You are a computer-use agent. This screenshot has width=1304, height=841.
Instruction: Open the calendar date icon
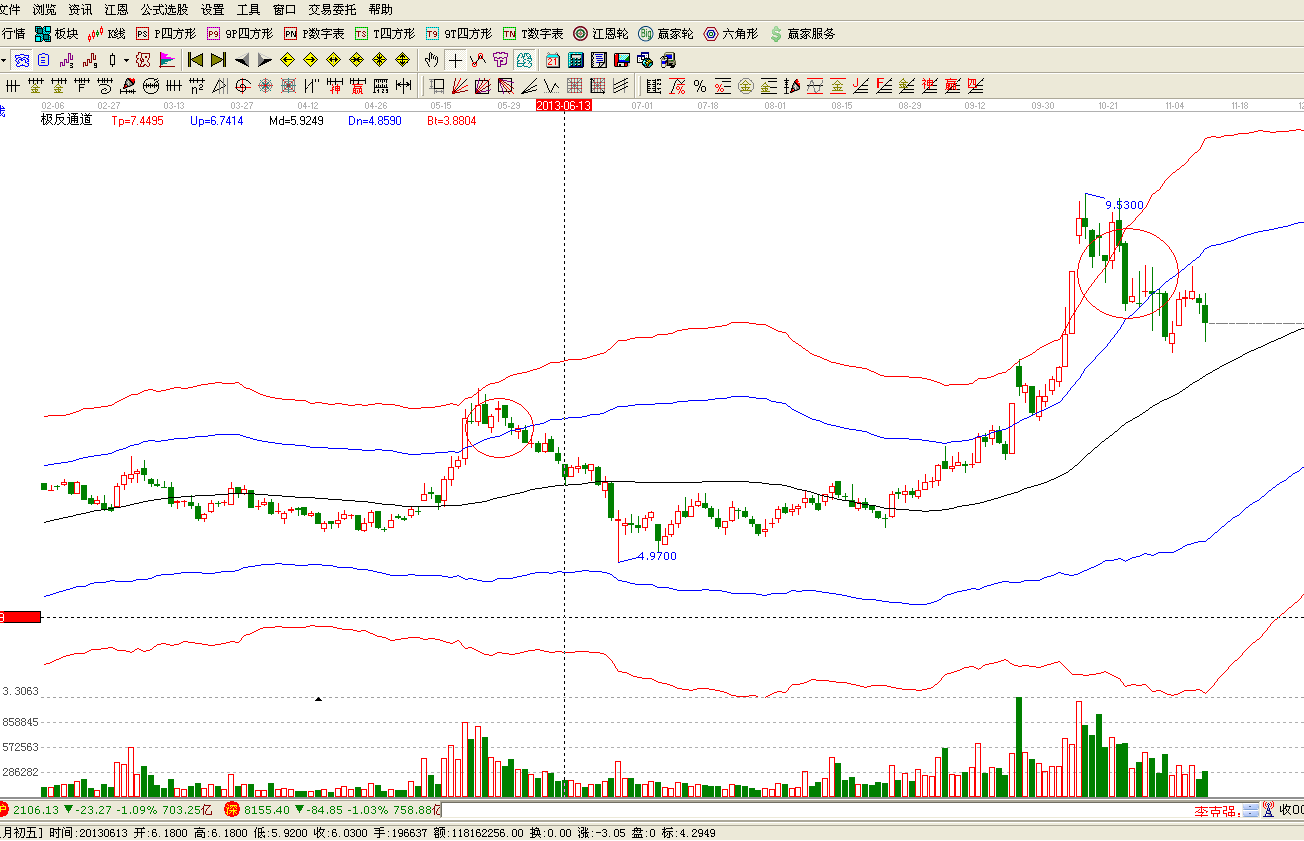click(553, 60)
